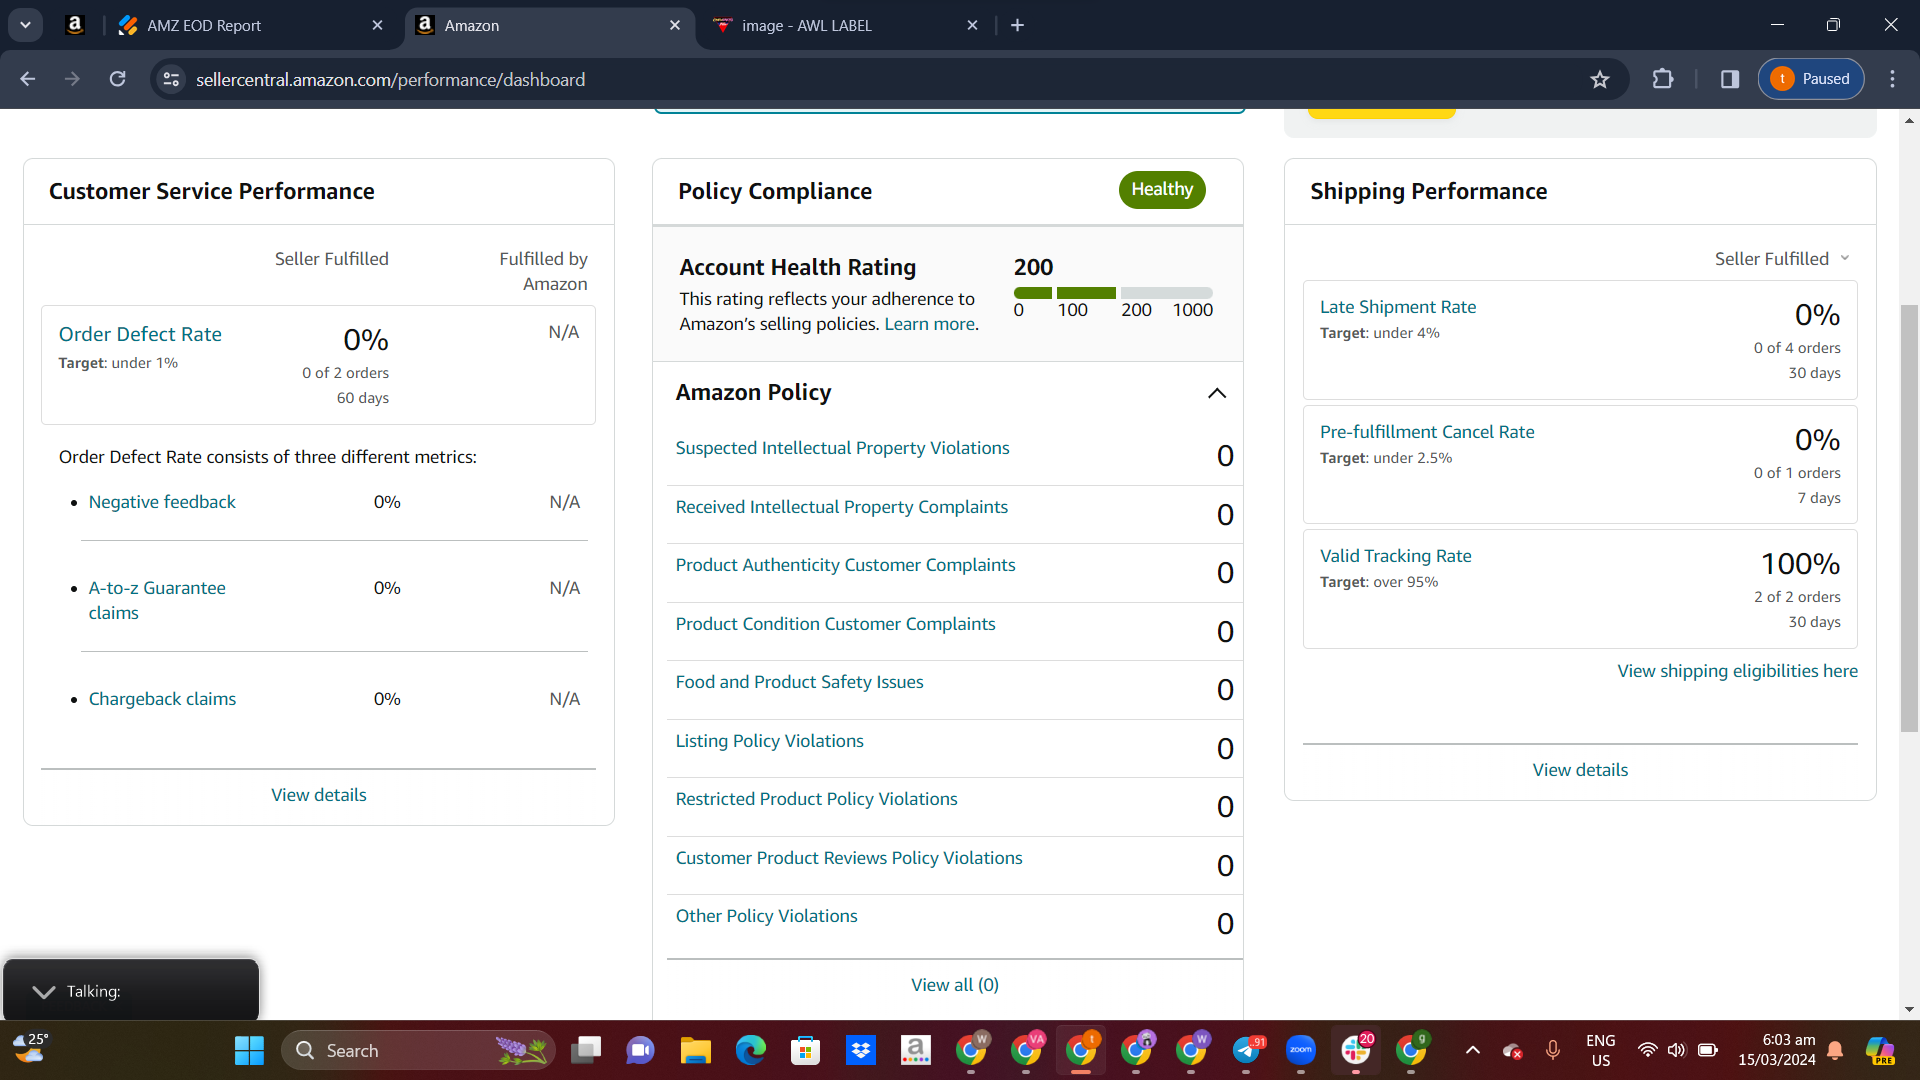Click the microphone icon in system tray
The width and height of the screenshot is (1920, 1080).
pyautogui.click(x=1553, y=1051)
